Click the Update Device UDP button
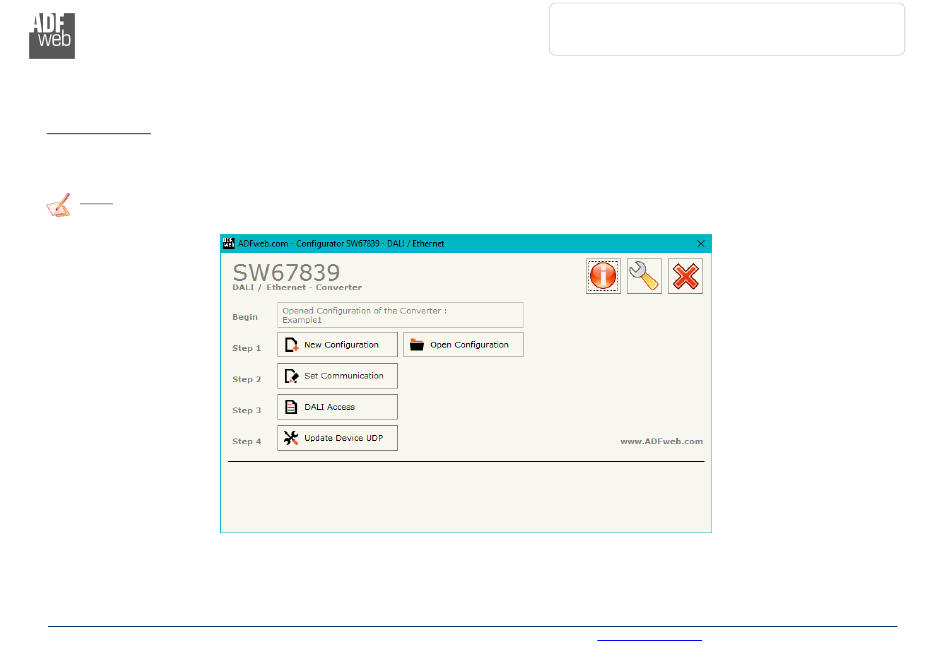The image size is (950, 659). 337,438
